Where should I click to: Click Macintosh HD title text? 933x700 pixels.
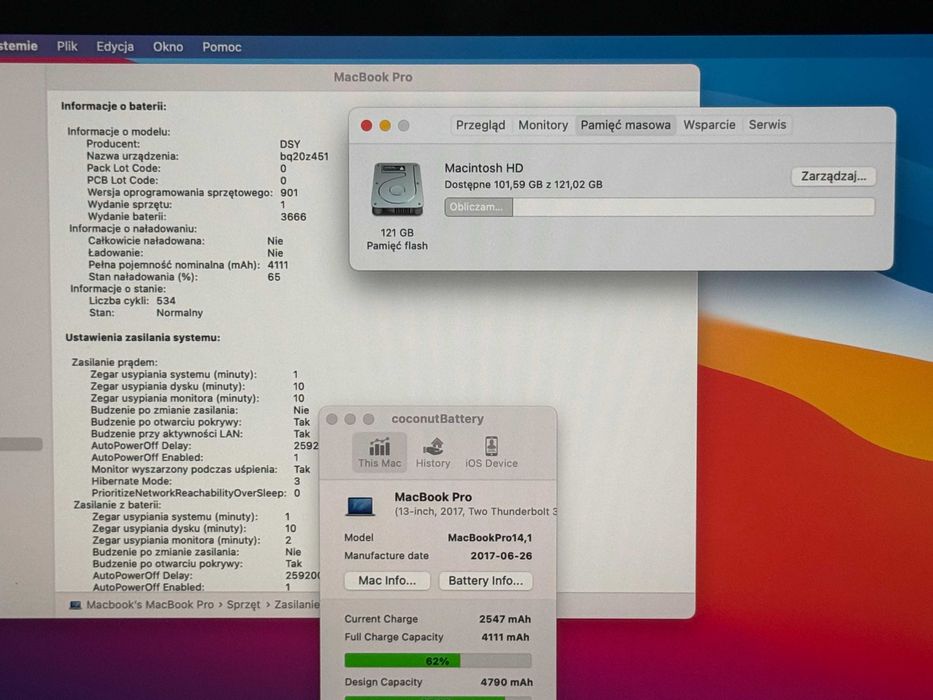pos(484,168)
